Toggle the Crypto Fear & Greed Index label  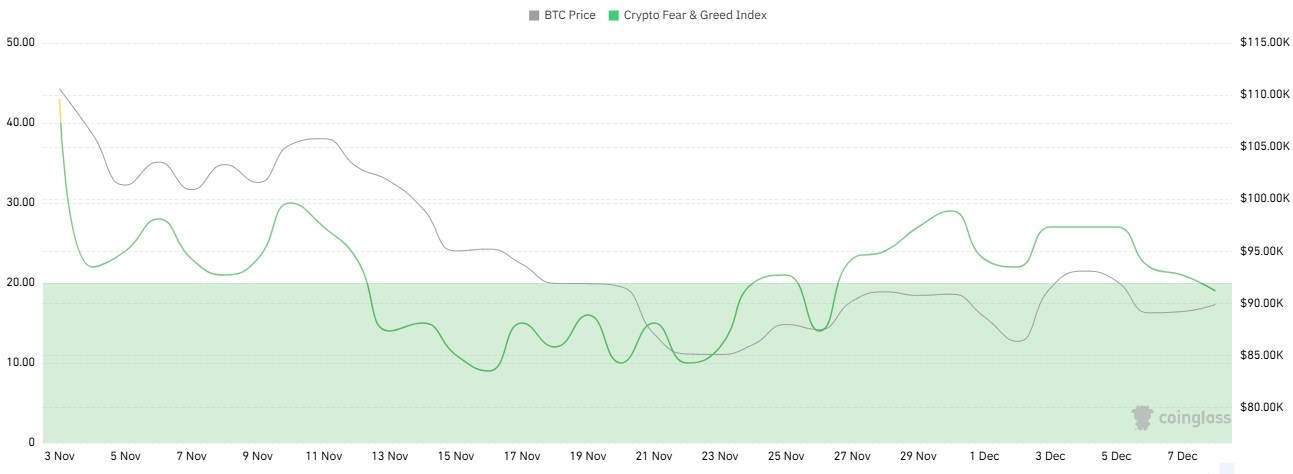point(695,16)
